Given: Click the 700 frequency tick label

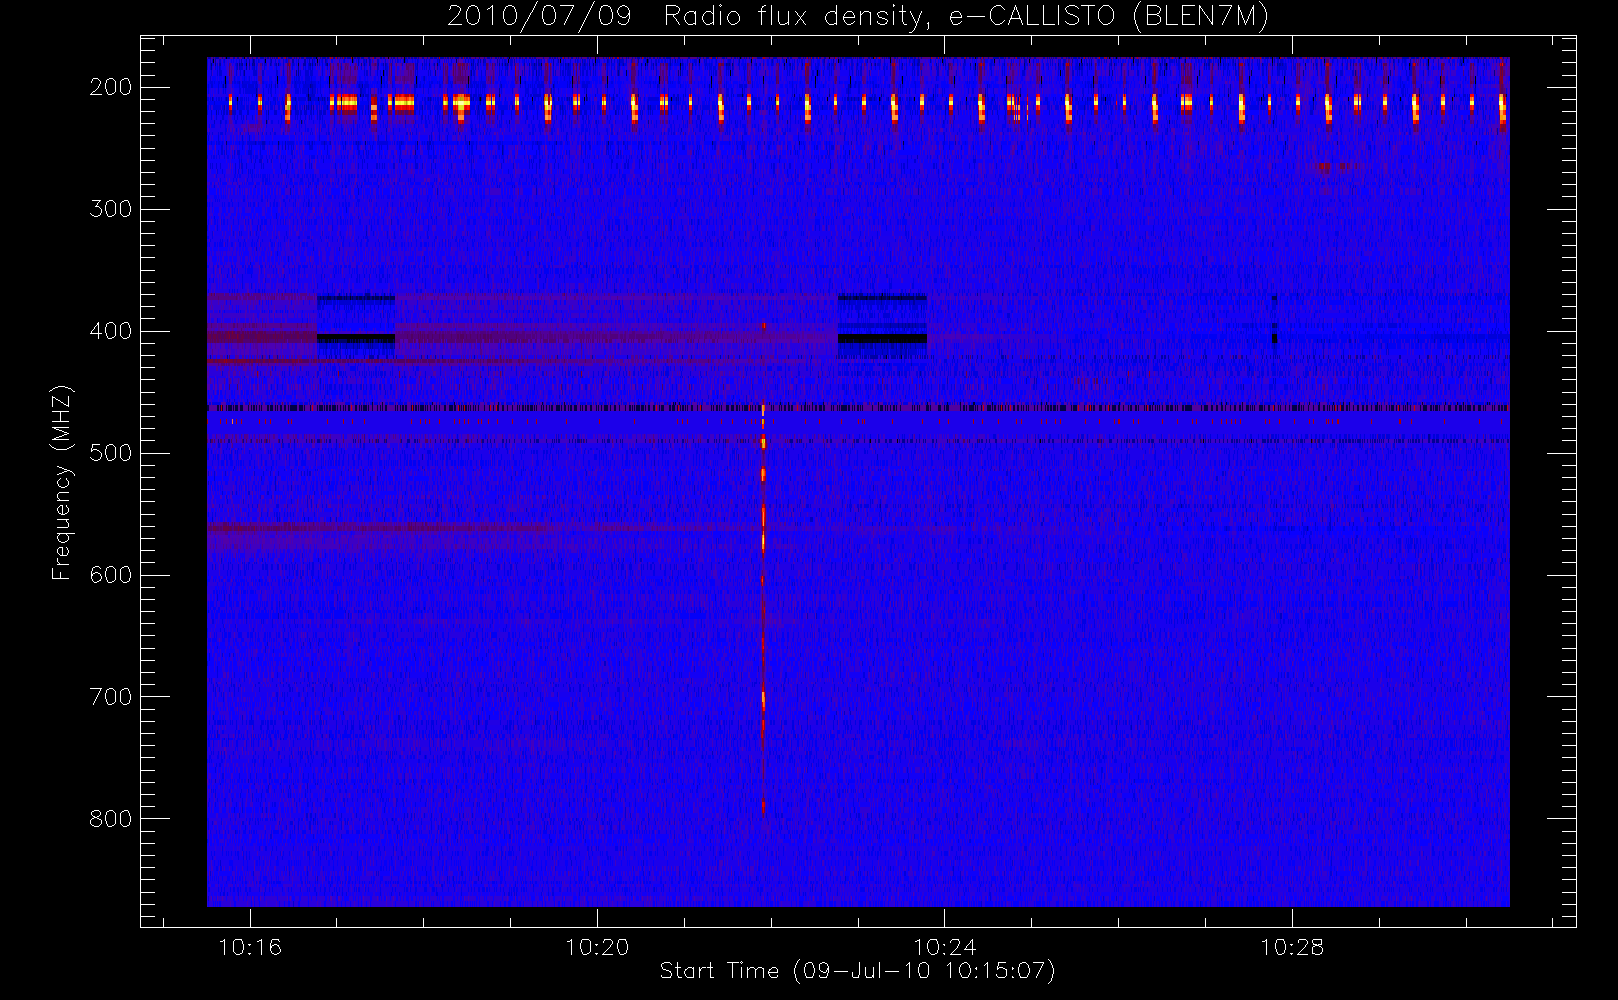Looking at the screenshot, I should (111, 697).
